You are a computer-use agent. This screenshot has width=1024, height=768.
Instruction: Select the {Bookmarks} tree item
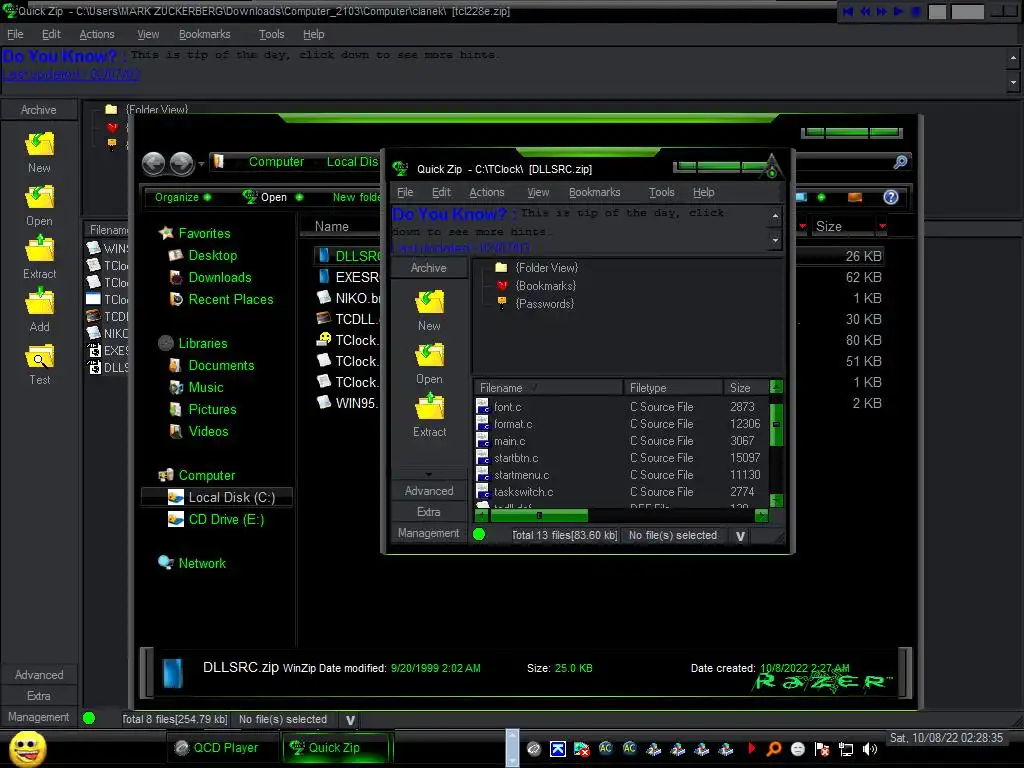click(x=545, y=285)
